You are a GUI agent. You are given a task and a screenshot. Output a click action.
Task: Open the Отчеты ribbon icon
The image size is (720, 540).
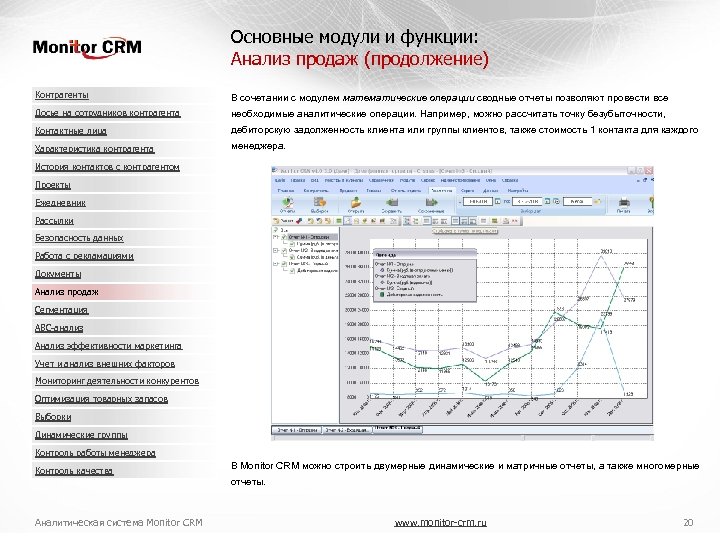pos(287,205)
